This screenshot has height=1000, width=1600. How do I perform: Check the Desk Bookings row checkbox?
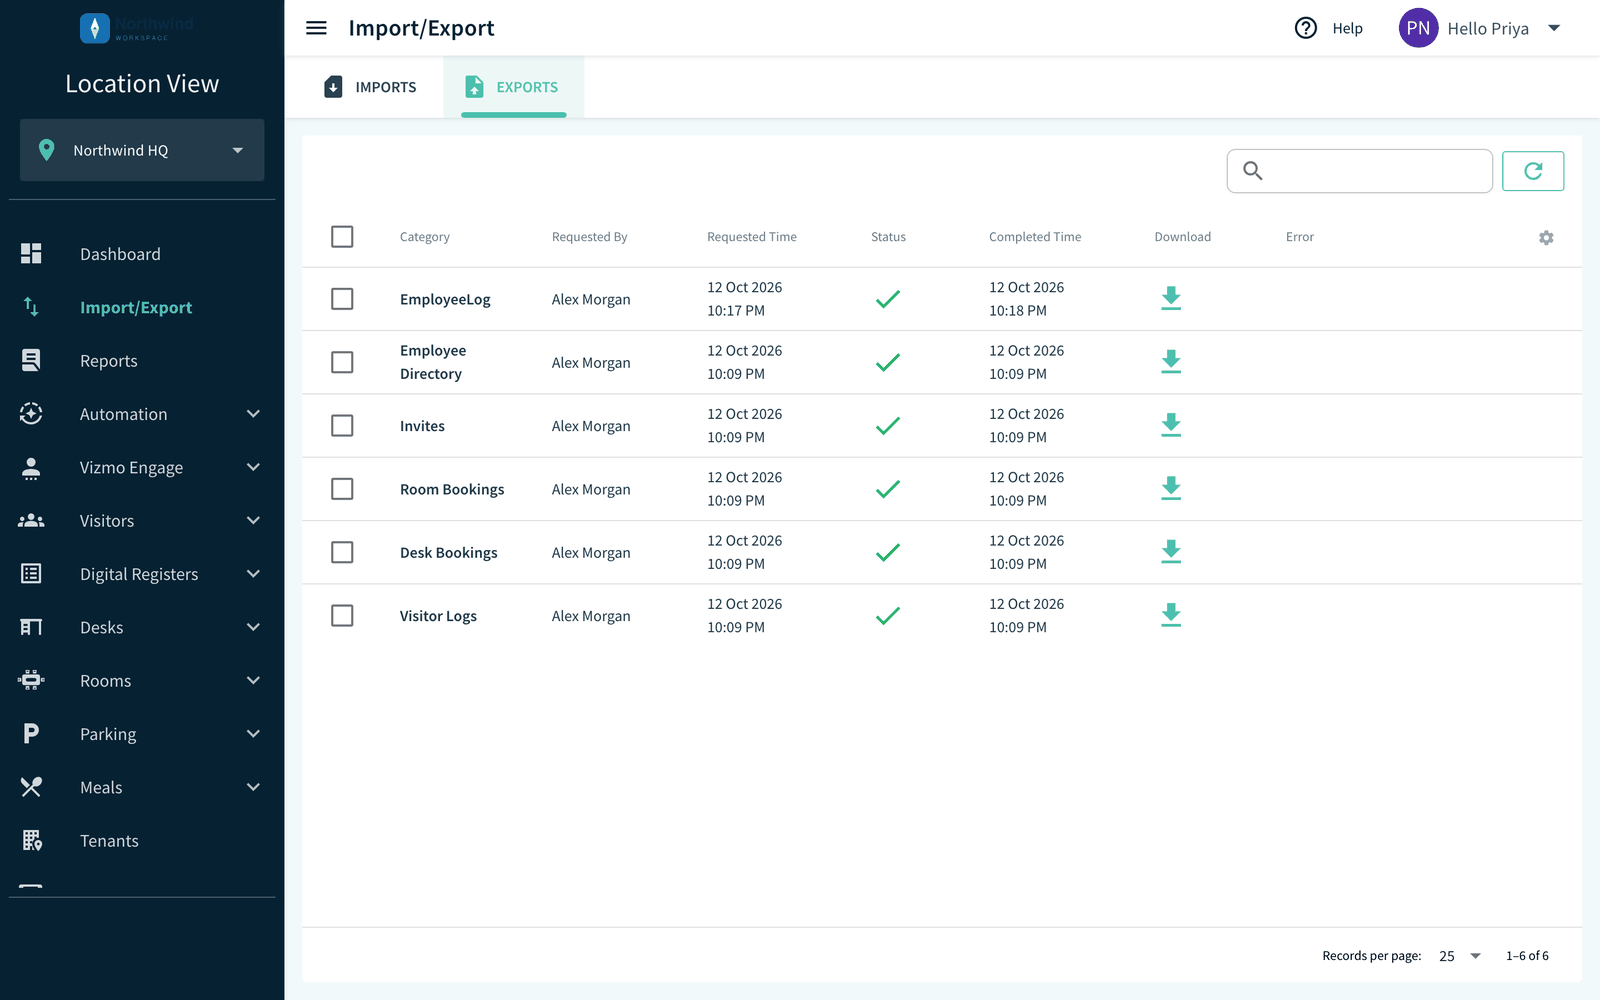(x=342, y=552)
